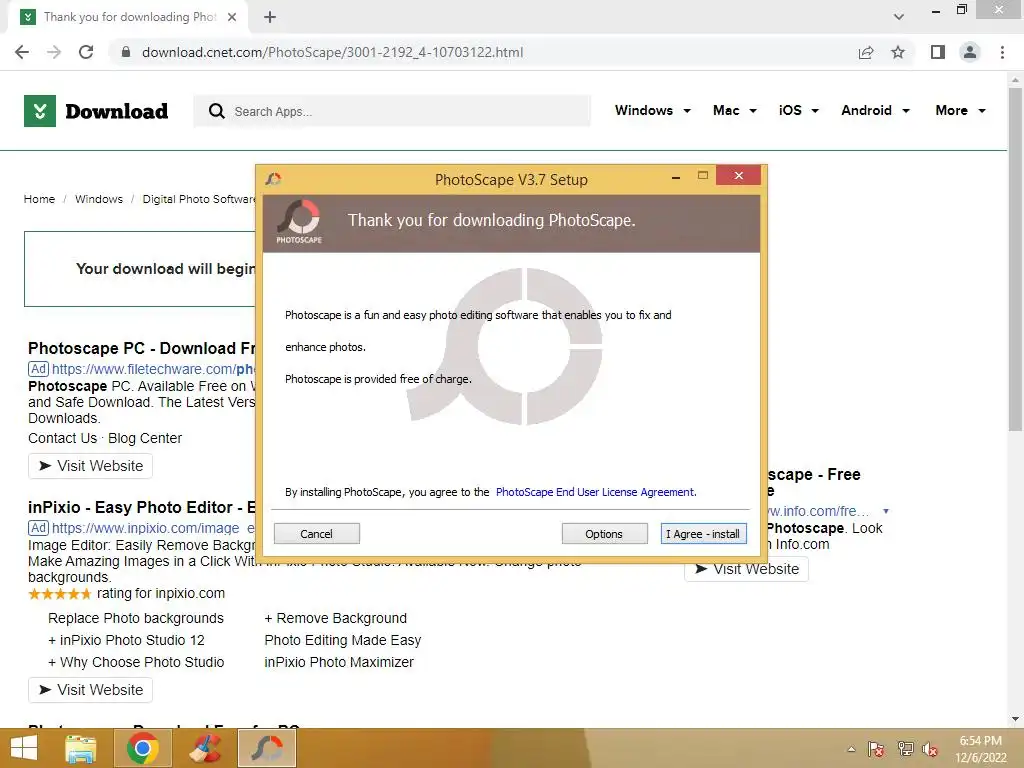
Task: Open Chrome three-dot menu
Action: point(1002,52)
